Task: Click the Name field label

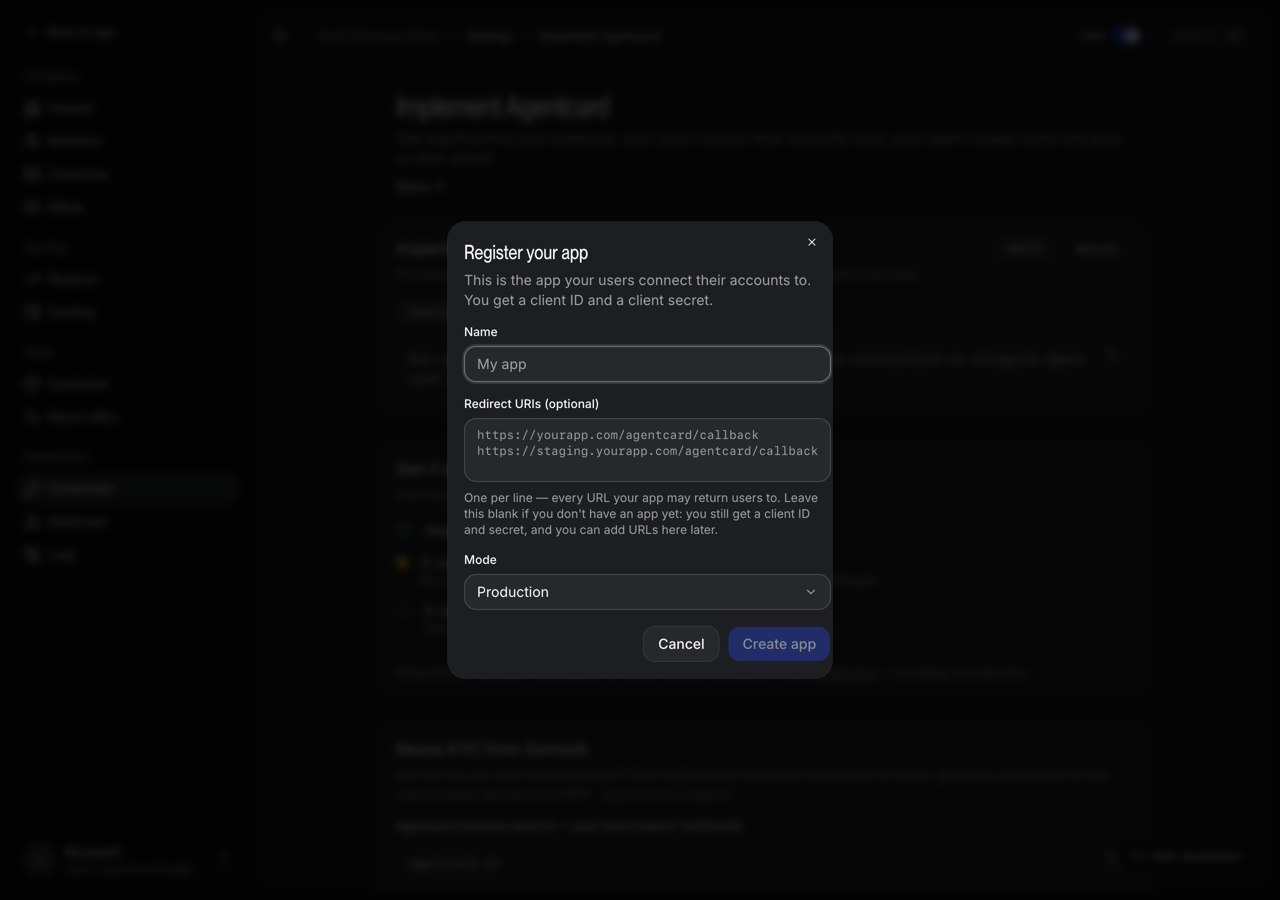Action: pos(481,332)
